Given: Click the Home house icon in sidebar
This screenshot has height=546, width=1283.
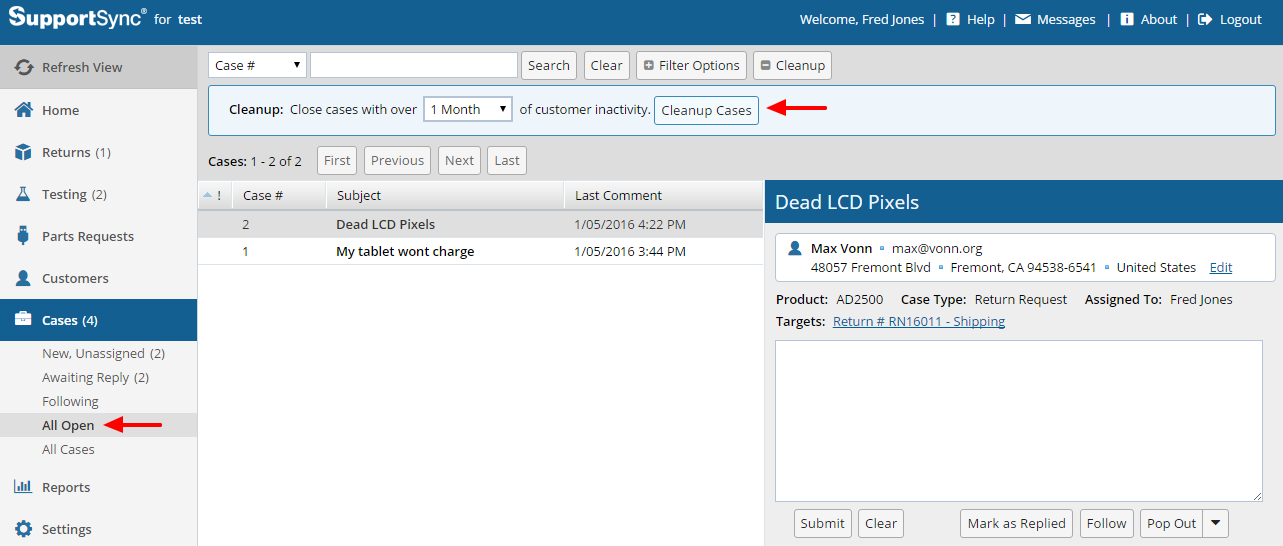Looking at the screenshot, I should tap(23, 110).
